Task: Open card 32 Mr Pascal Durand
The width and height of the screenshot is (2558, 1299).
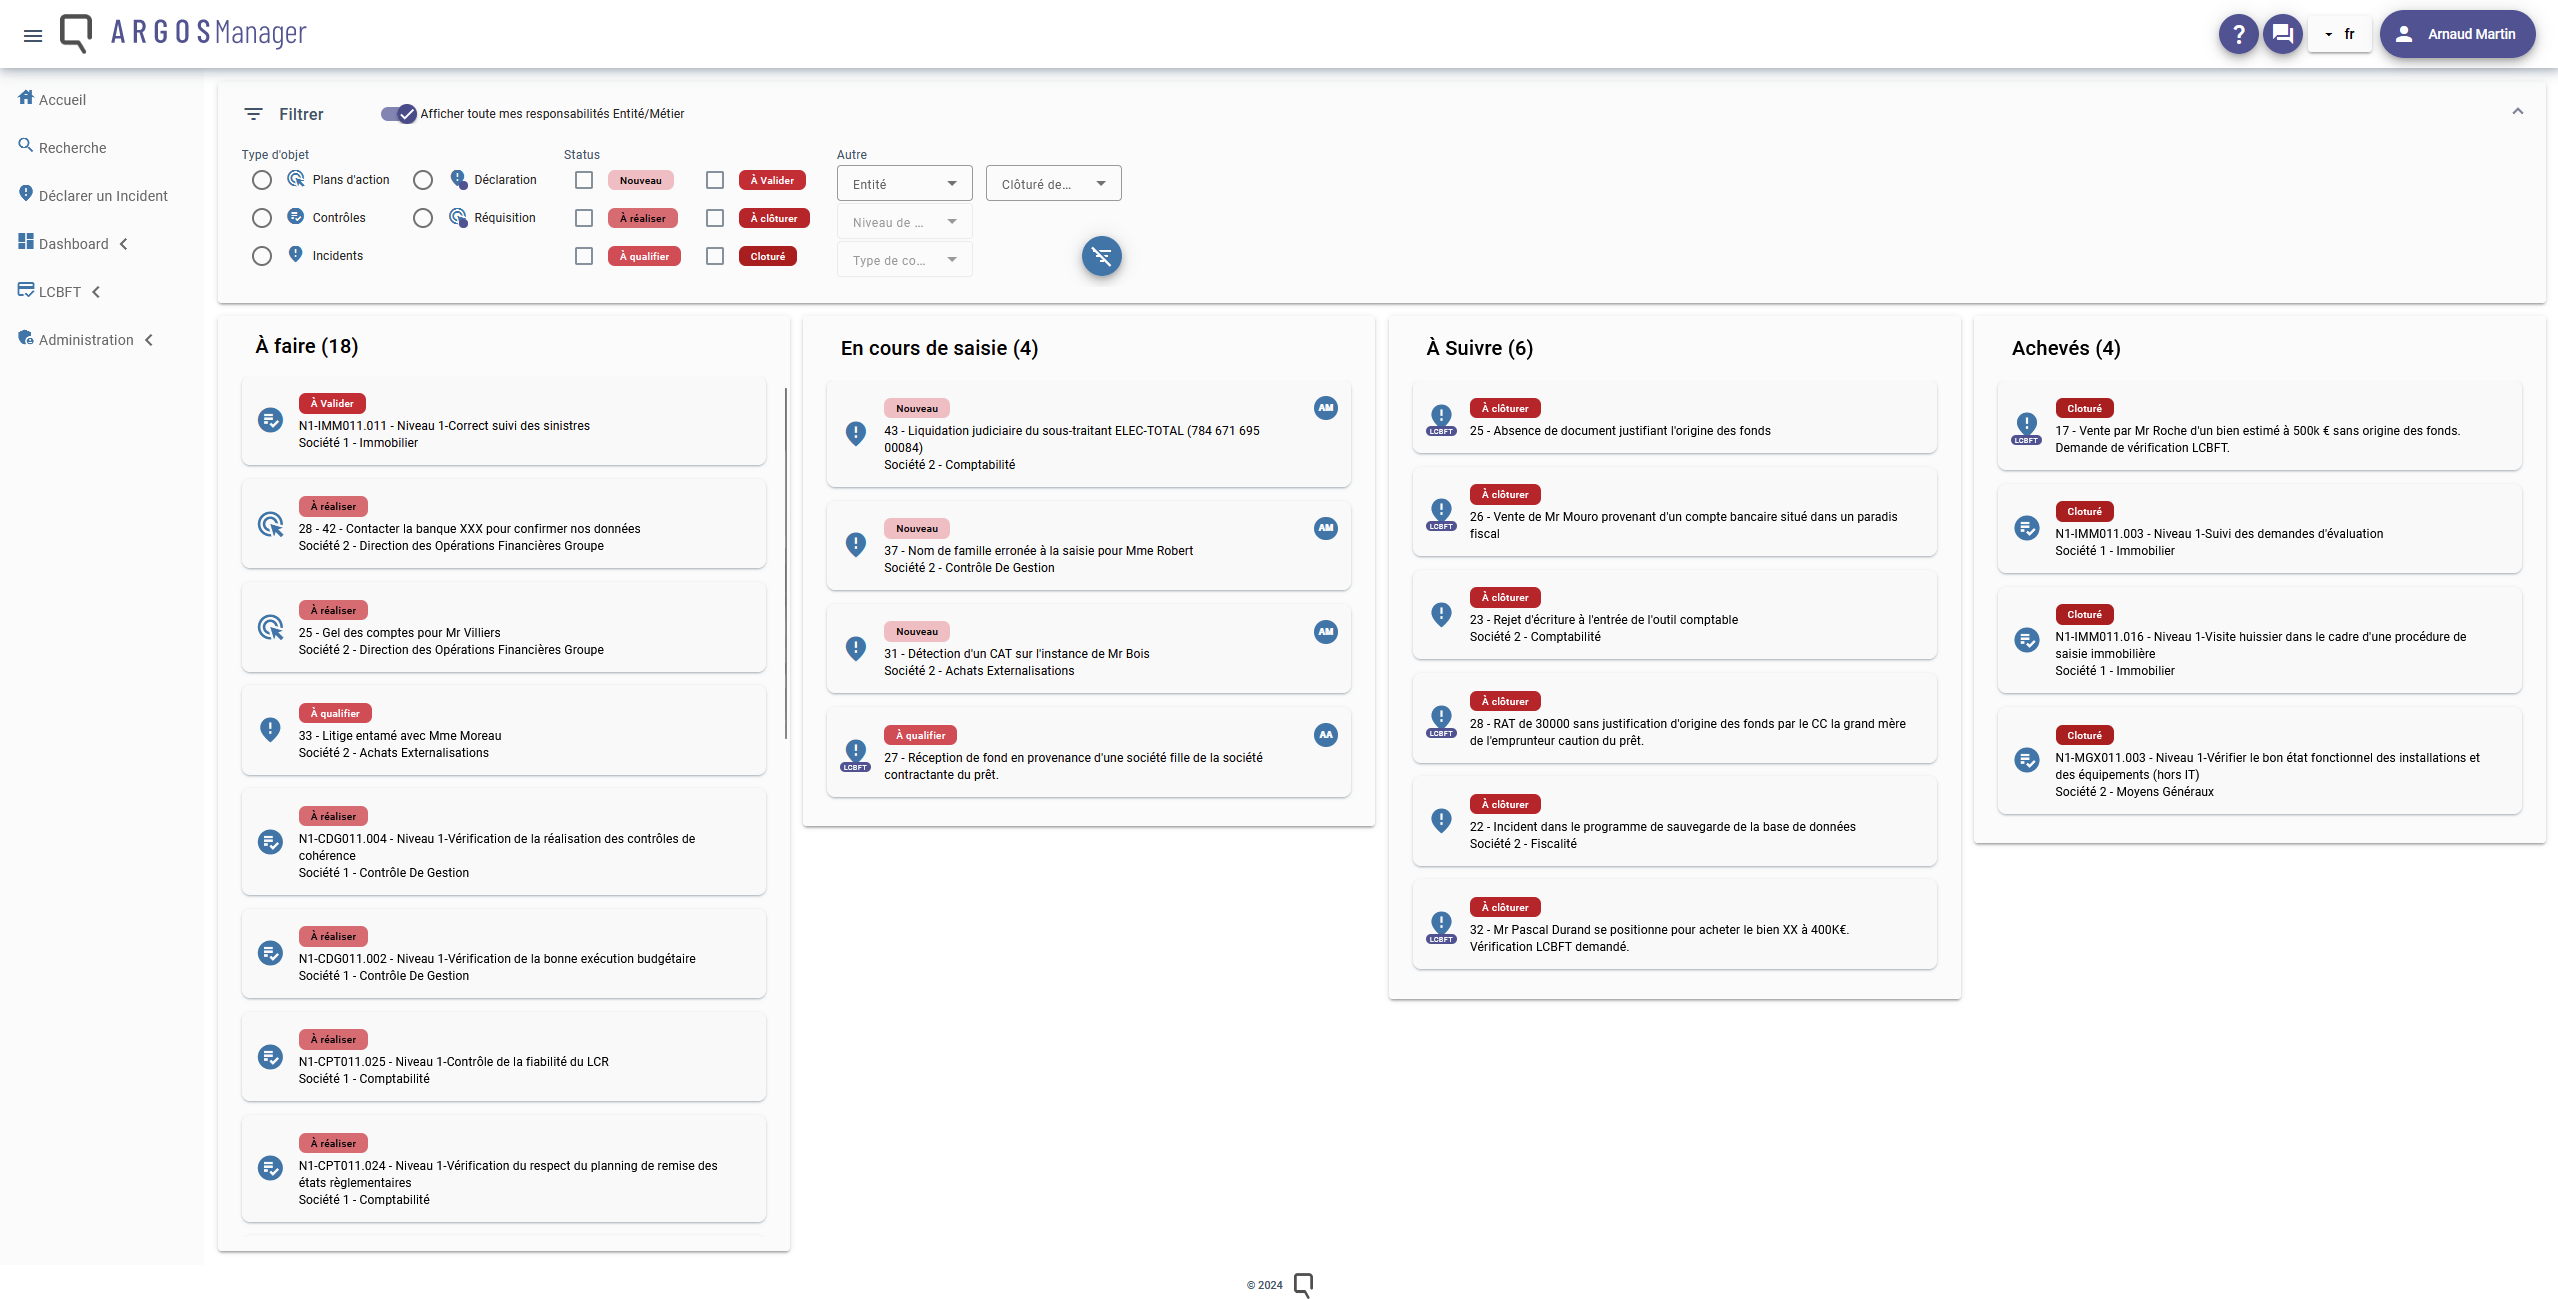Action: click(1673, 925)
